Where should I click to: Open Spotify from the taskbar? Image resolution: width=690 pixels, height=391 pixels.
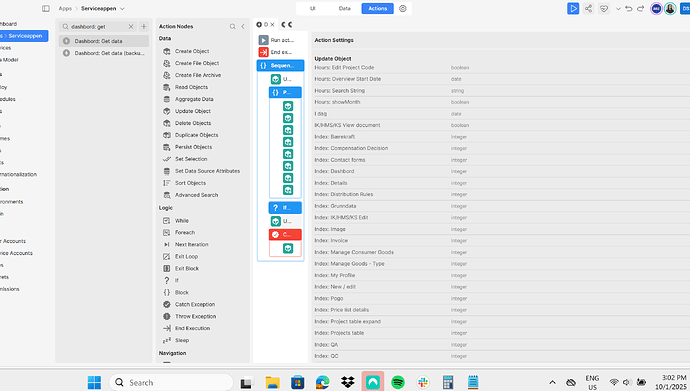pos(398,382)
